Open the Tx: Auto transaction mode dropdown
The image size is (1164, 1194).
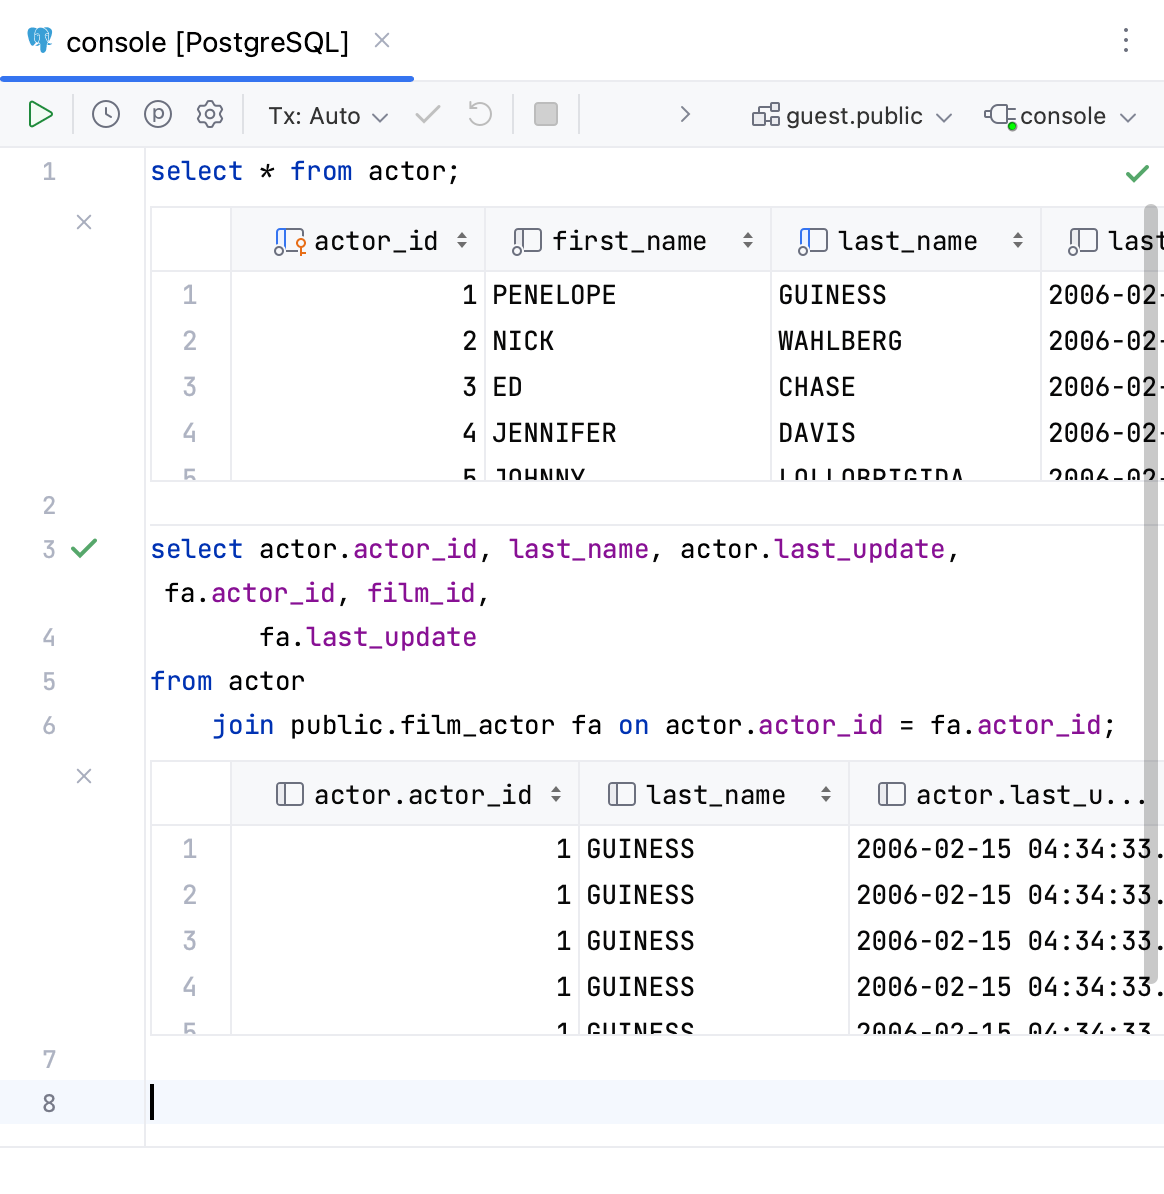[x=327, y=115]
